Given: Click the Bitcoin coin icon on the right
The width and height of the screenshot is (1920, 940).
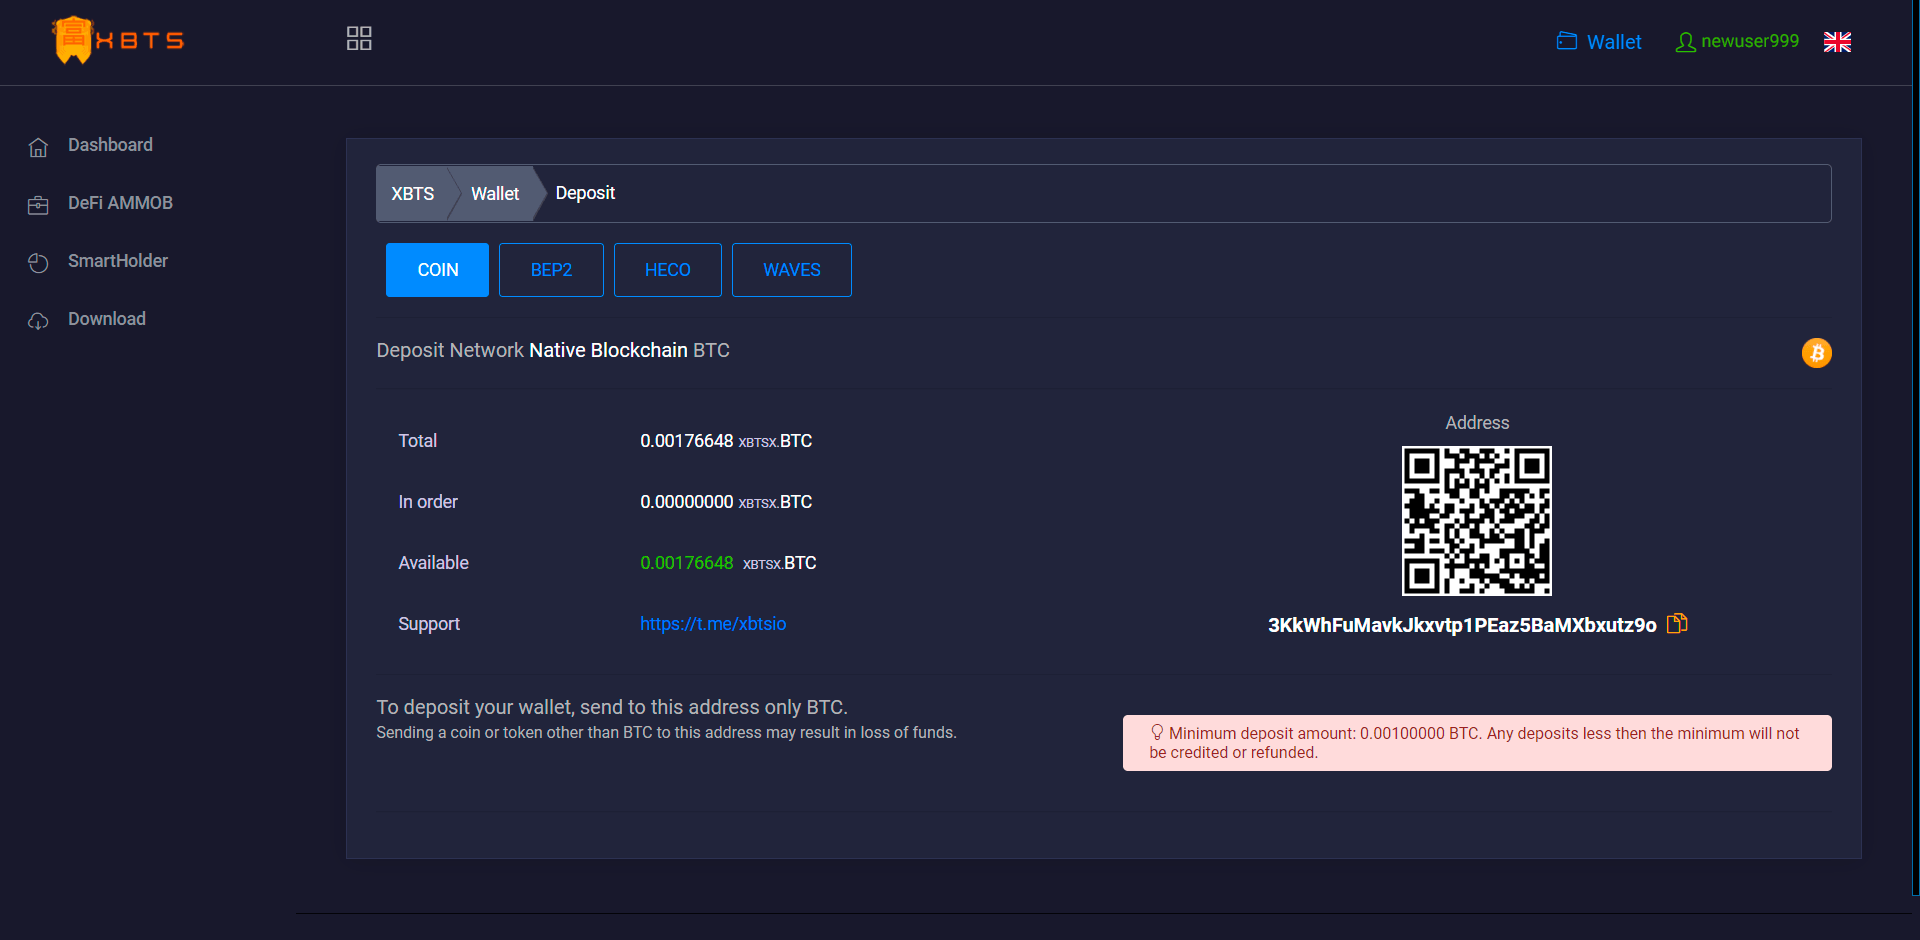Looking at the screenshot, I should coord(1816,353).
